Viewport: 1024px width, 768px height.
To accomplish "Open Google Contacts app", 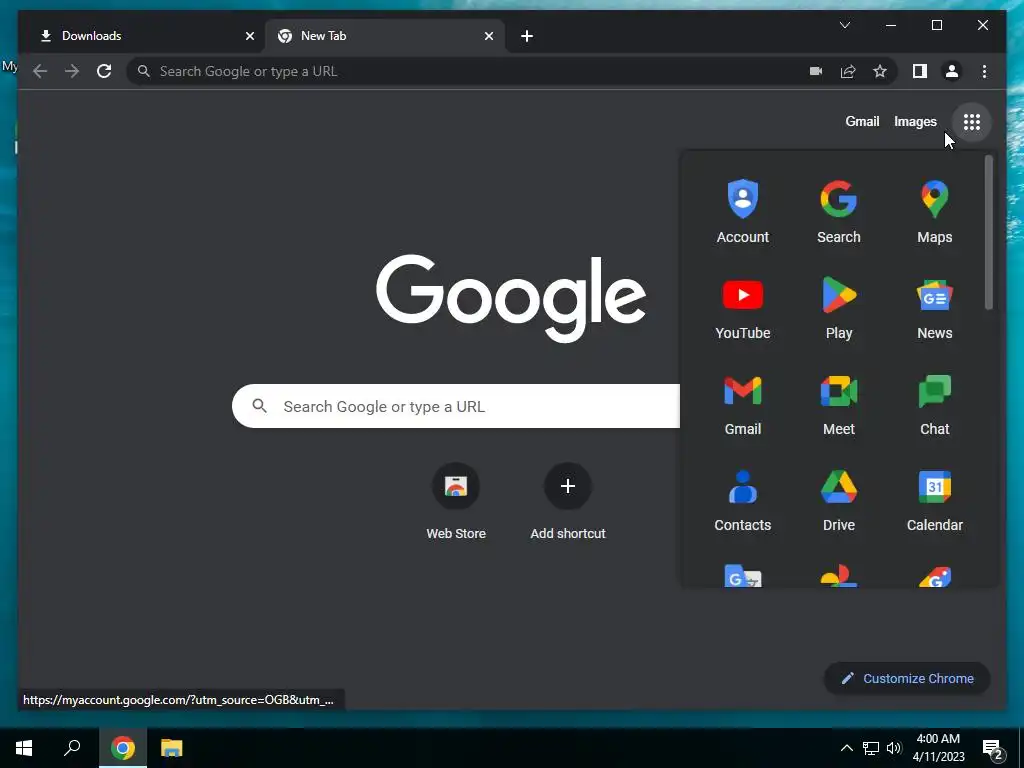I will pyautogui.click(x=743, y=500).
